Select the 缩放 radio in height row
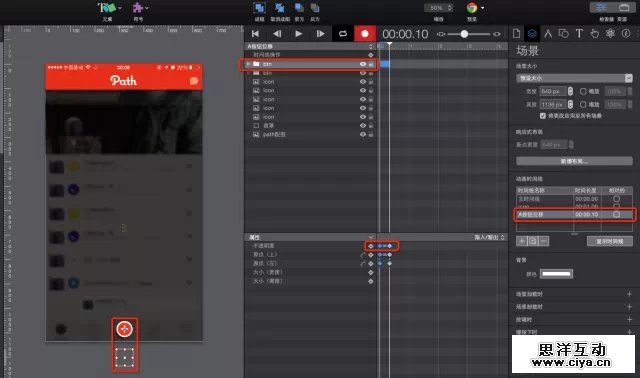The width and height of the screenshot is (640, 378). point(583,105)
